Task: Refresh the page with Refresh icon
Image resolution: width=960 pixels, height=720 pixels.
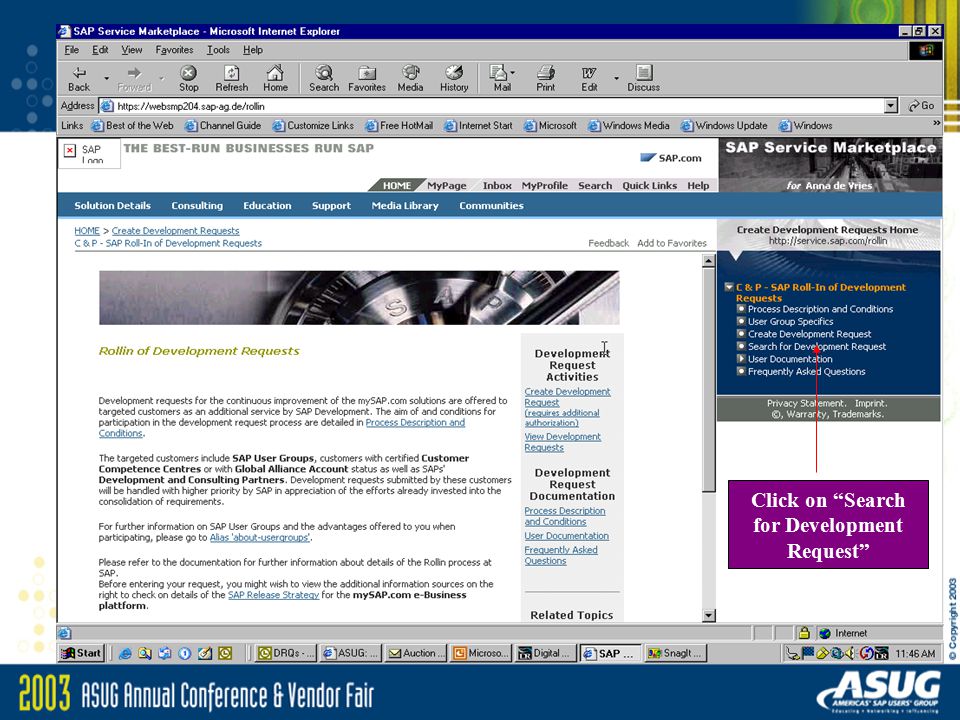Action: (231, 79)
